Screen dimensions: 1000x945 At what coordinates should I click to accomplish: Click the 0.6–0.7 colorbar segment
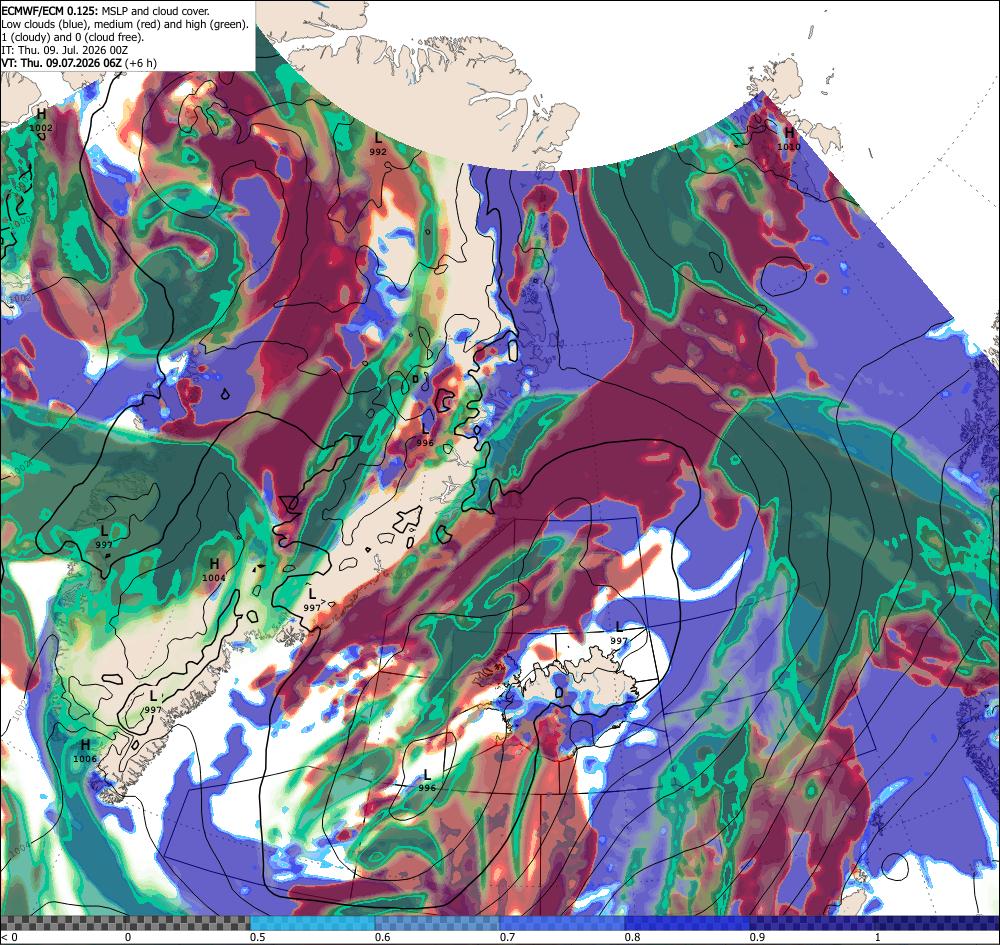[x=437, y=923]
